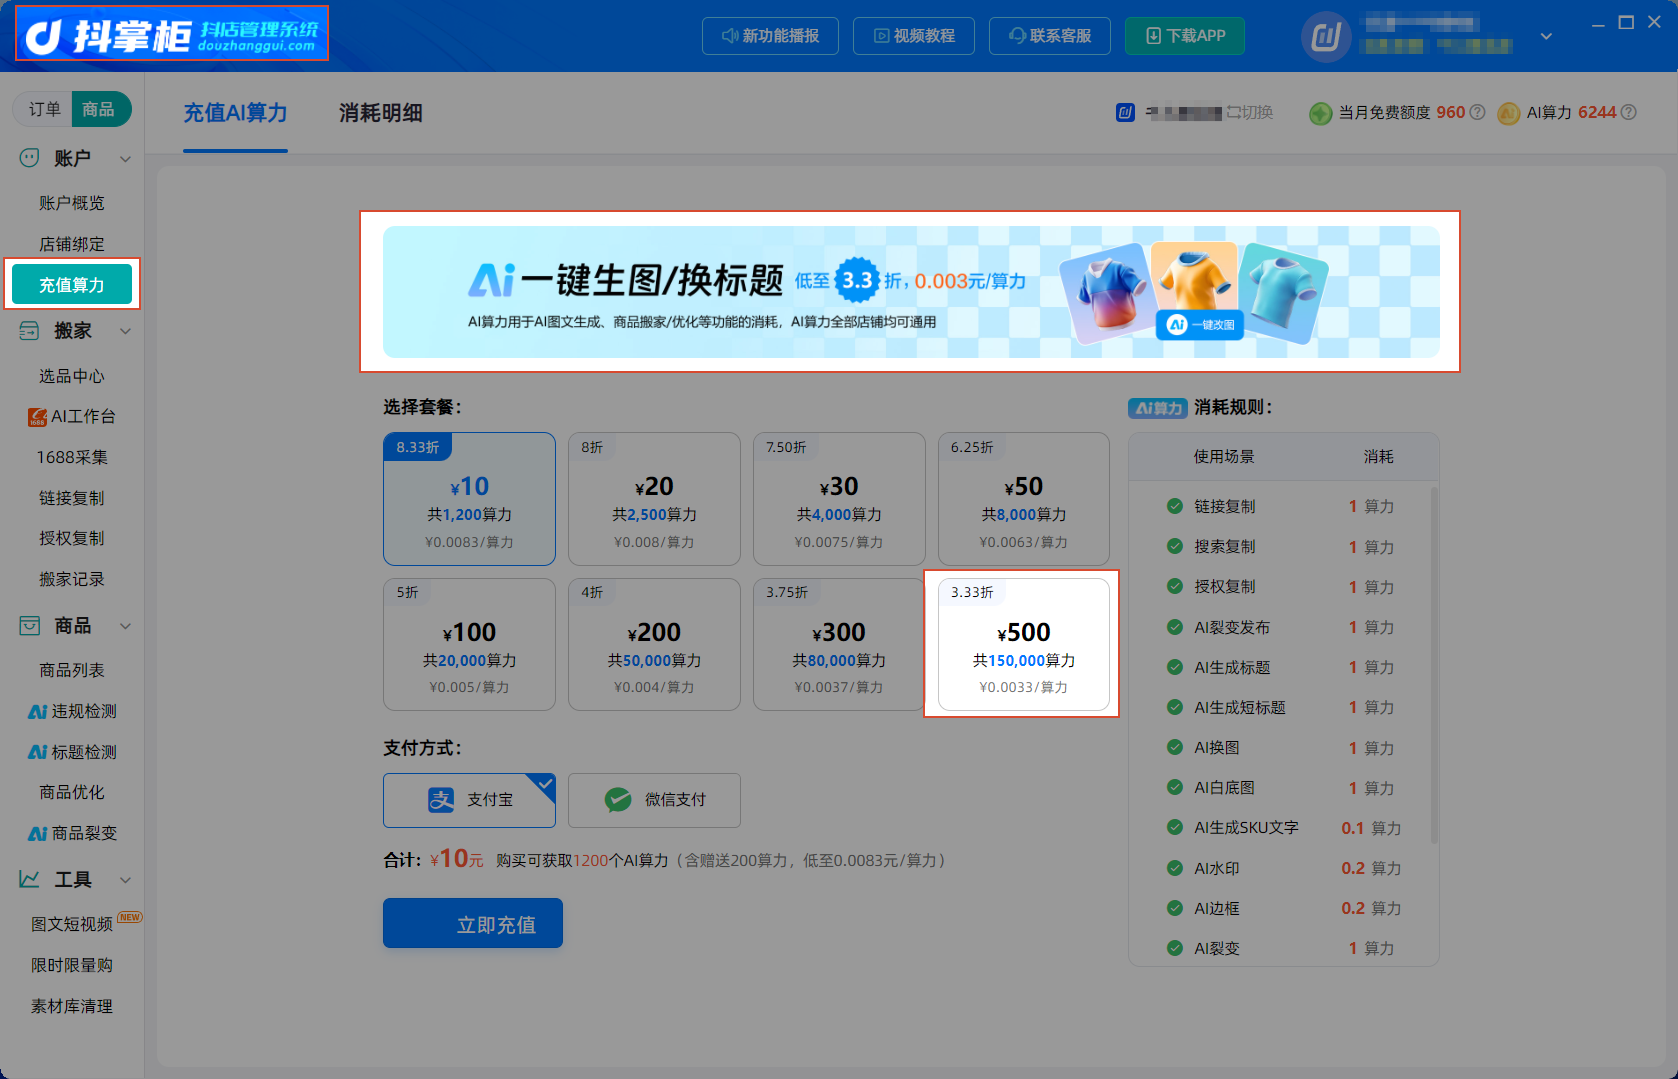Open 视频教程 in header
The image size is (1678, 1079).
914,36
